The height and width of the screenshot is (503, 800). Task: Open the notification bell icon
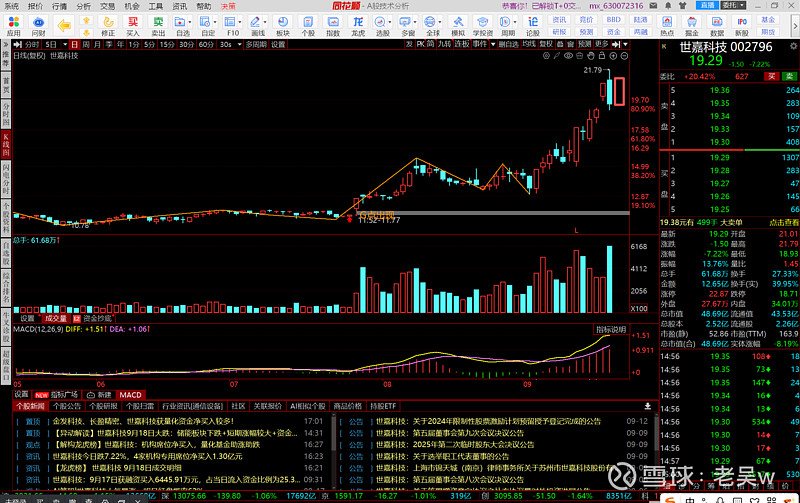[668, 6]
